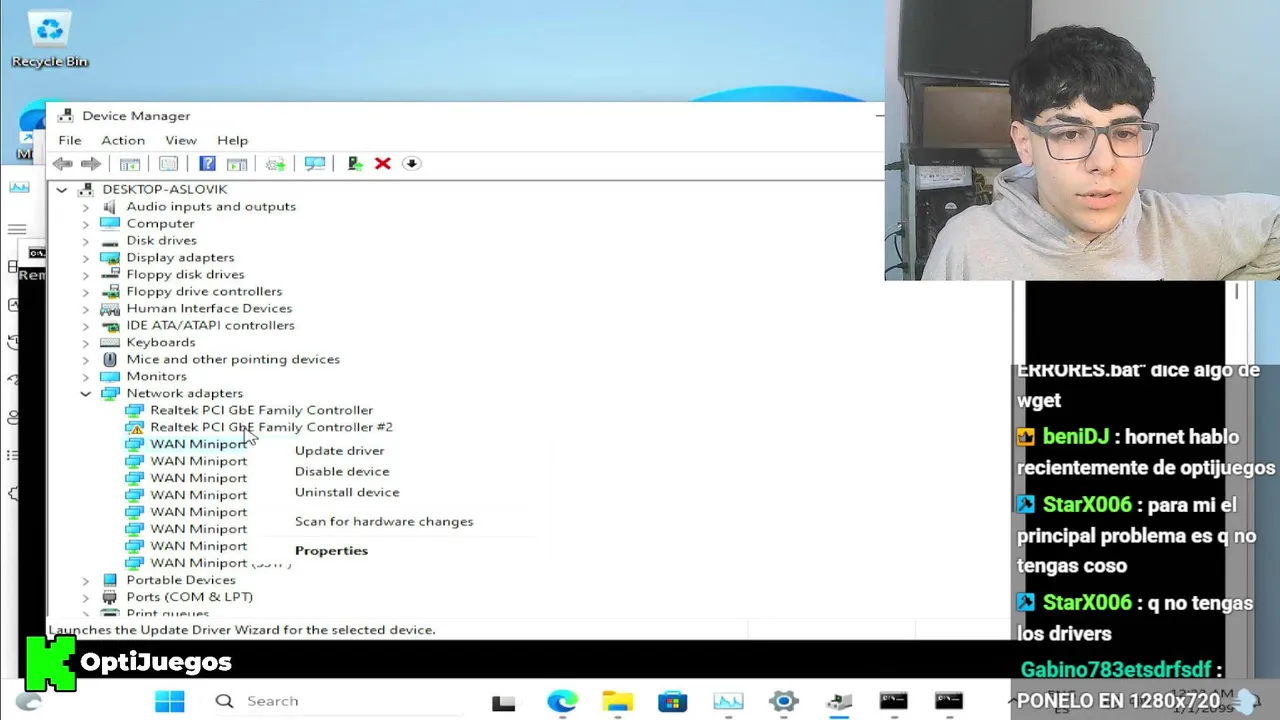
Task: Expand the Display adapters category
Action: [x=85, y=258]
